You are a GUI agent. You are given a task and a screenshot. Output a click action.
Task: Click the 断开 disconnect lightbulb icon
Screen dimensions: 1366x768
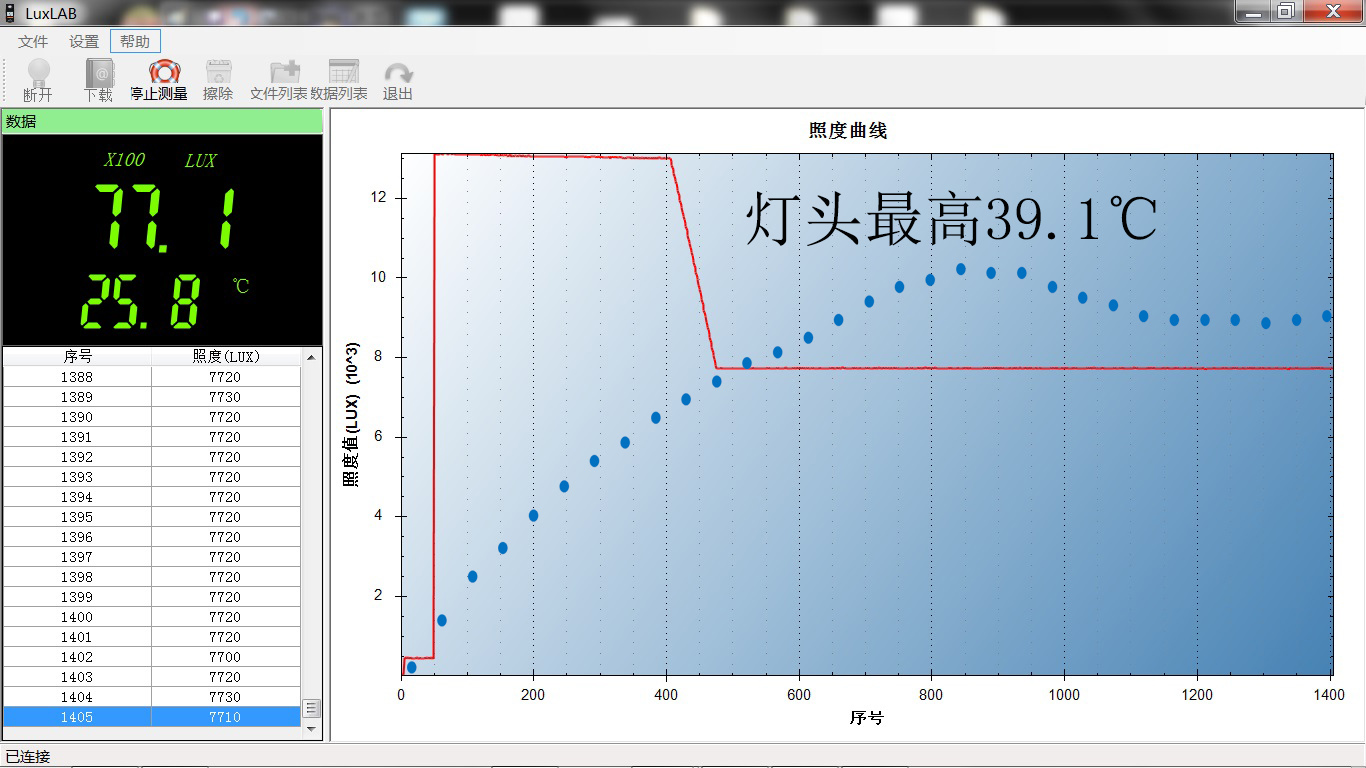[38, 72]
